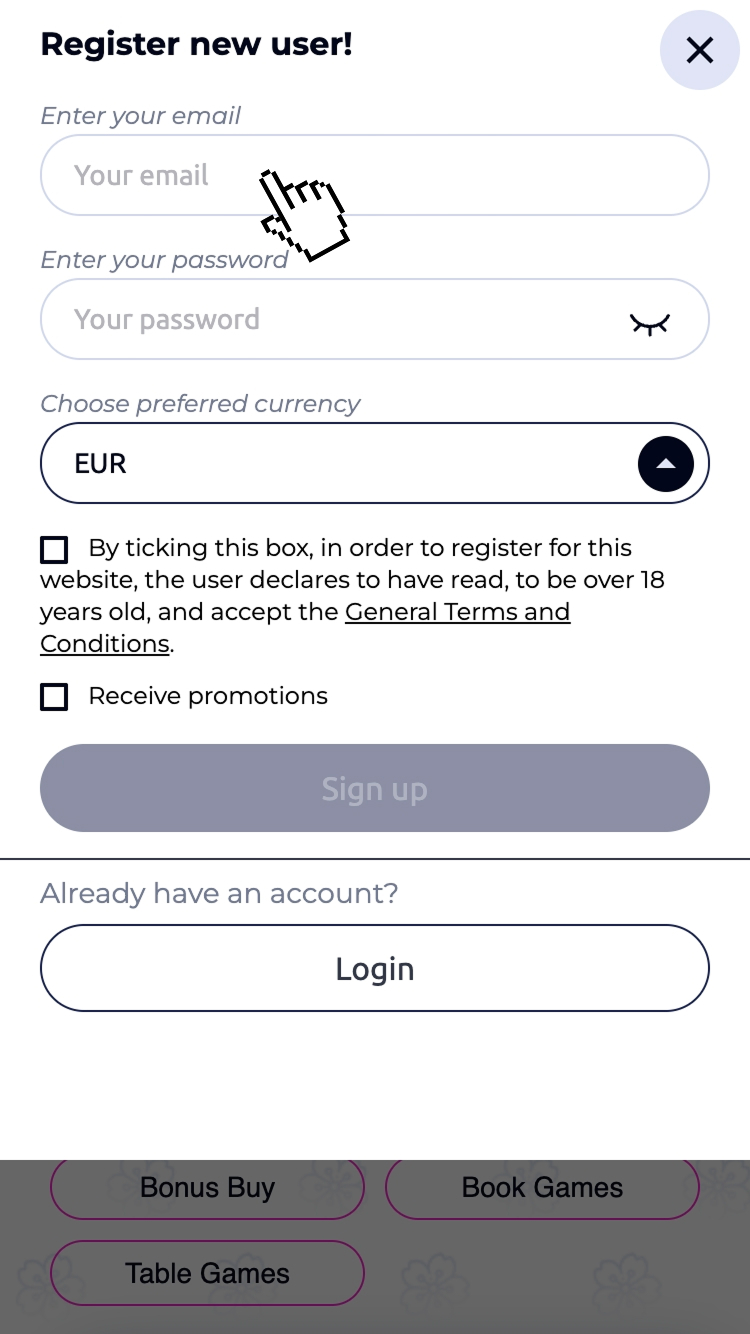This screenshot has height=1334, width=750.
Task: Tick the terms and age confirmation checkbox
Action: point(54,549)
